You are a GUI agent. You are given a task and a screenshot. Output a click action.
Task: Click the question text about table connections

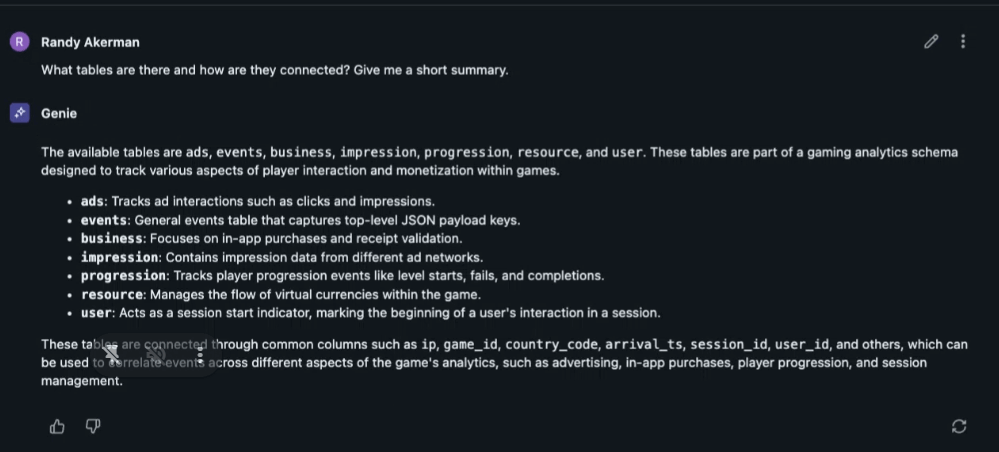pos(274,70)
